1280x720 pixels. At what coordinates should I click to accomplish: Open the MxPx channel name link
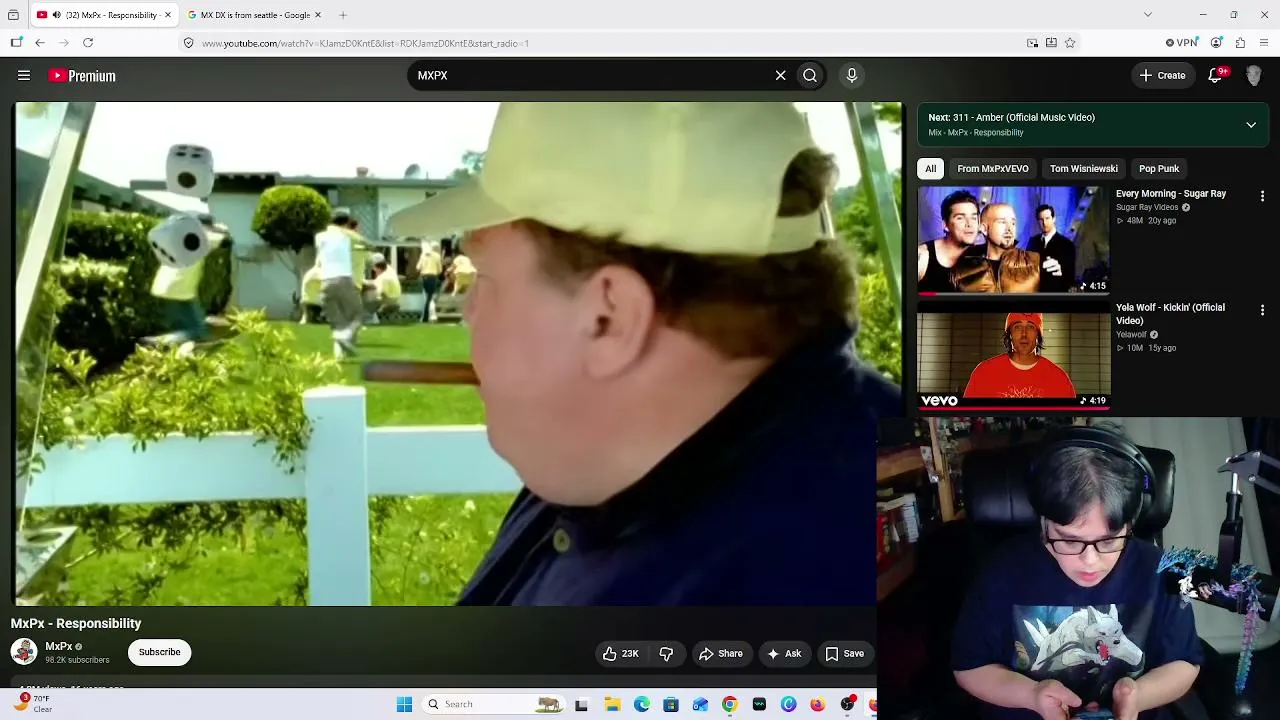click(59, 646)
